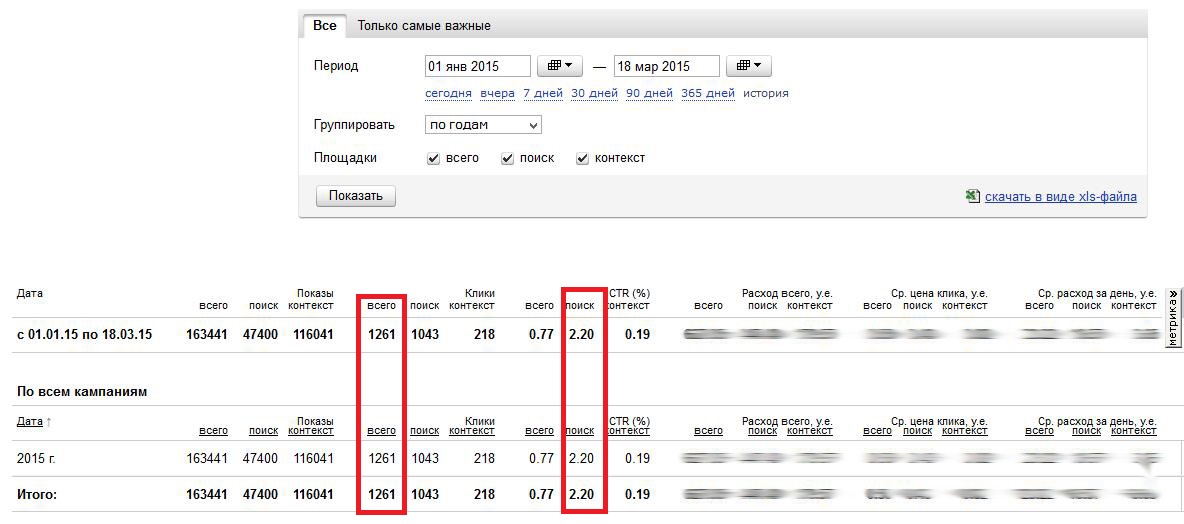This screenshot has width=1184, height=524.
Task: Open the Группировать dropdown по годам
Action: pyautogui.click(x=483, y=125)
